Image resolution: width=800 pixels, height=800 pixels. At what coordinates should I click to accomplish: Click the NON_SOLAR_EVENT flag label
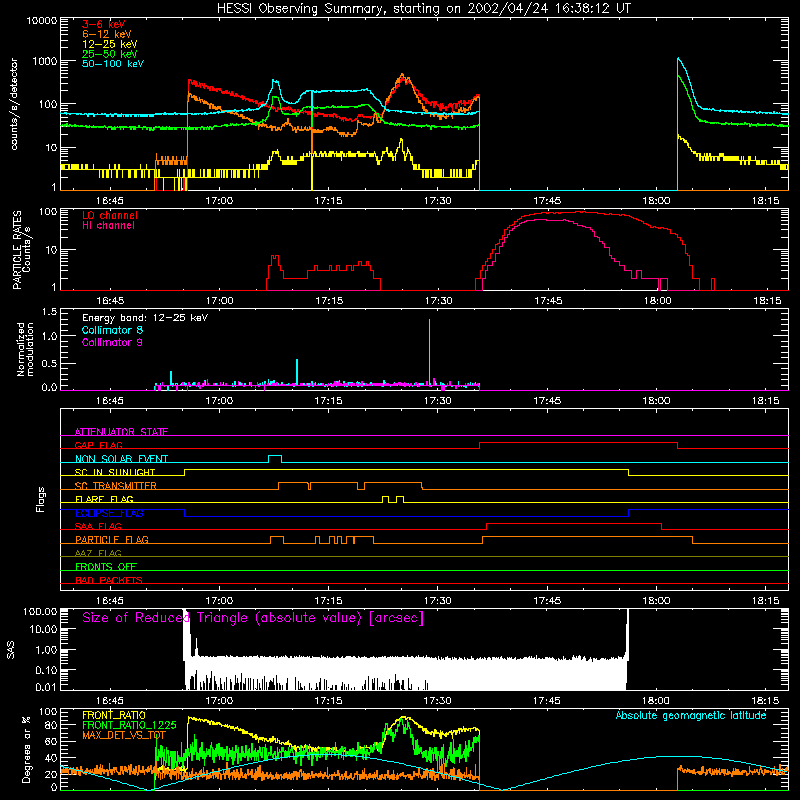(121, 459)
